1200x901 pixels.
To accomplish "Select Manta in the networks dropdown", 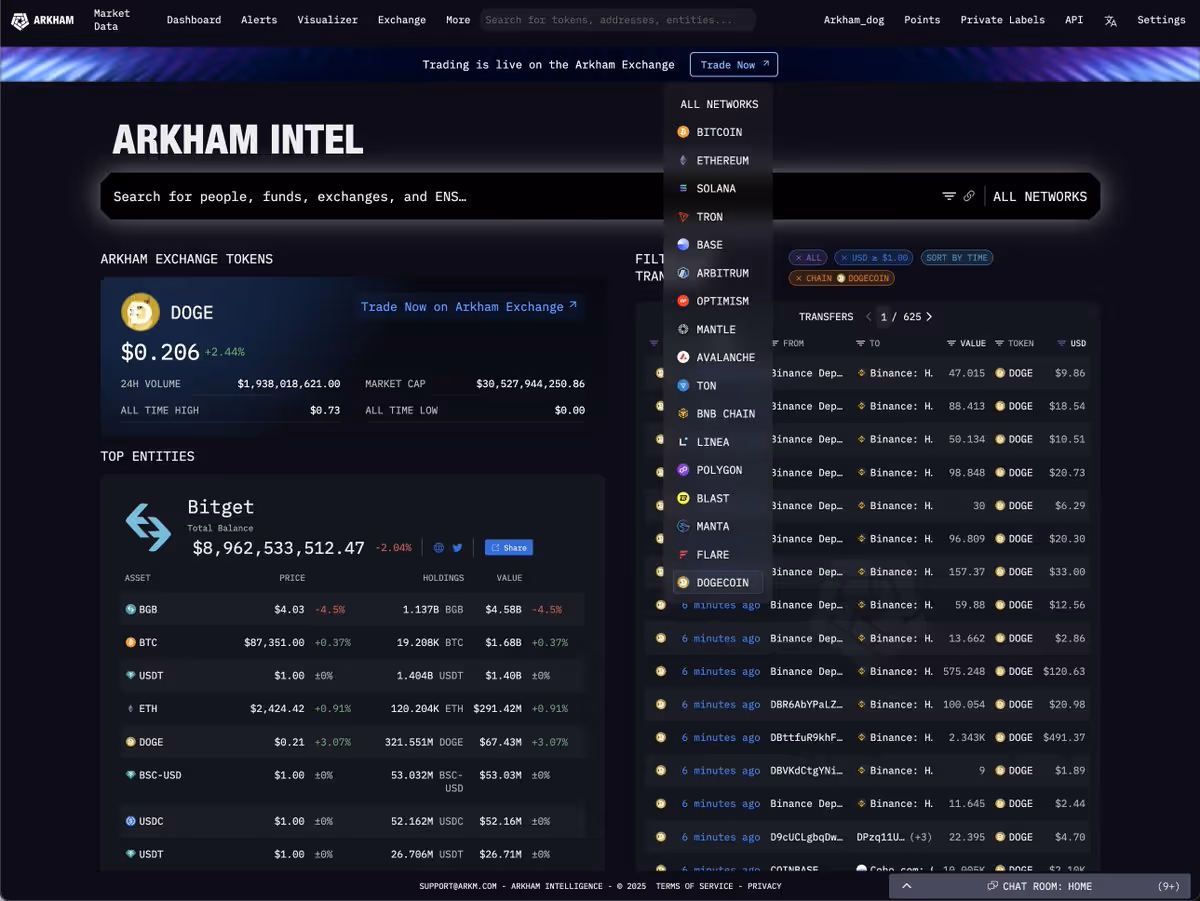I will [x=718, y=526].
